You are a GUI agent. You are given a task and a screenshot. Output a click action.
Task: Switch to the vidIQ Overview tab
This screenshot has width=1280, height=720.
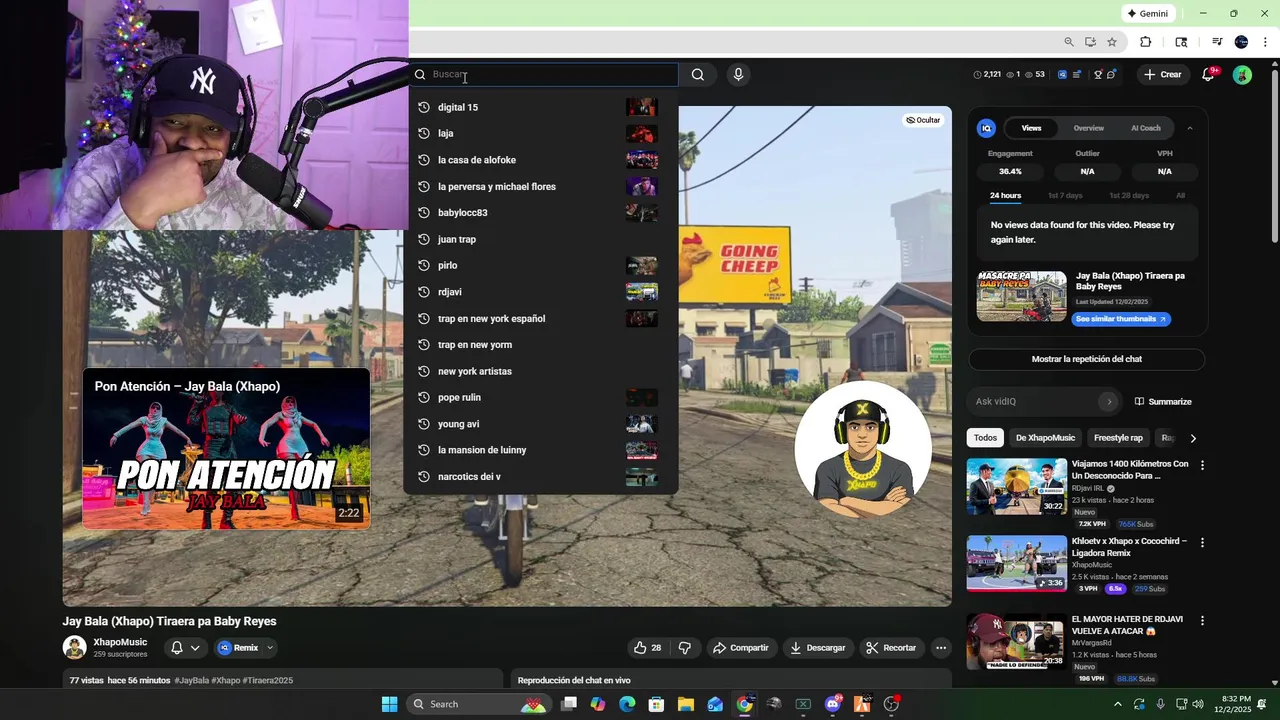coord(1088,128)
